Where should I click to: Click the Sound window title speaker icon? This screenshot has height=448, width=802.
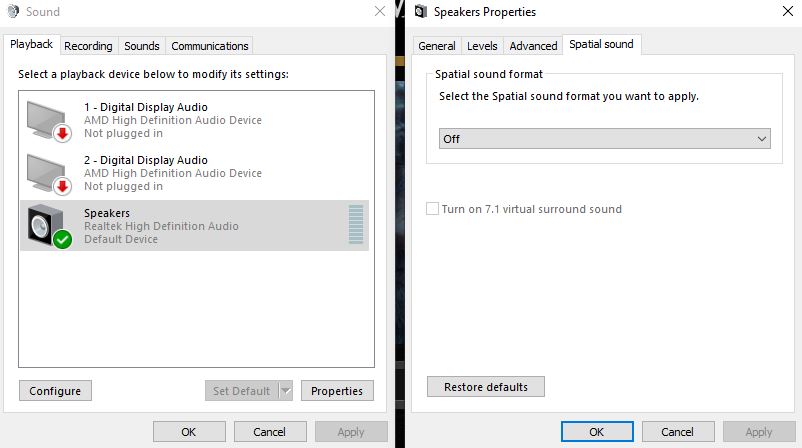pos(13,11)
